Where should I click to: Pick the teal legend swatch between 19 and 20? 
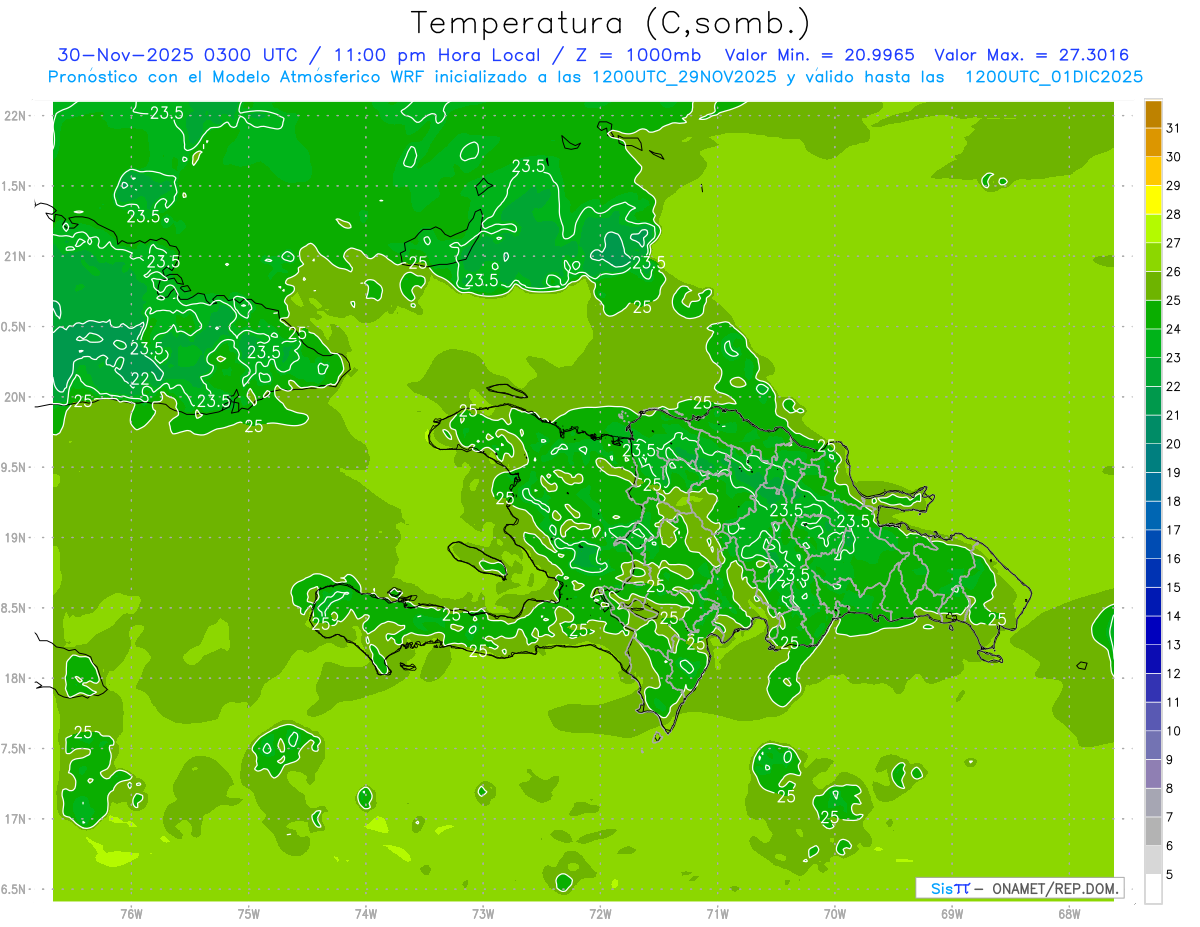coord(1153,458)
